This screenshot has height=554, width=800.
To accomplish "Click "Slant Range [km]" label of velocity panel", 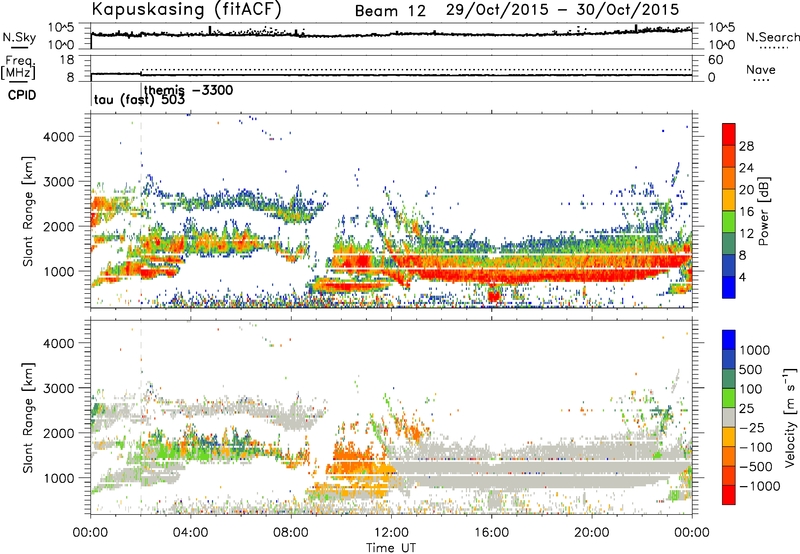I will click(28, 417).
